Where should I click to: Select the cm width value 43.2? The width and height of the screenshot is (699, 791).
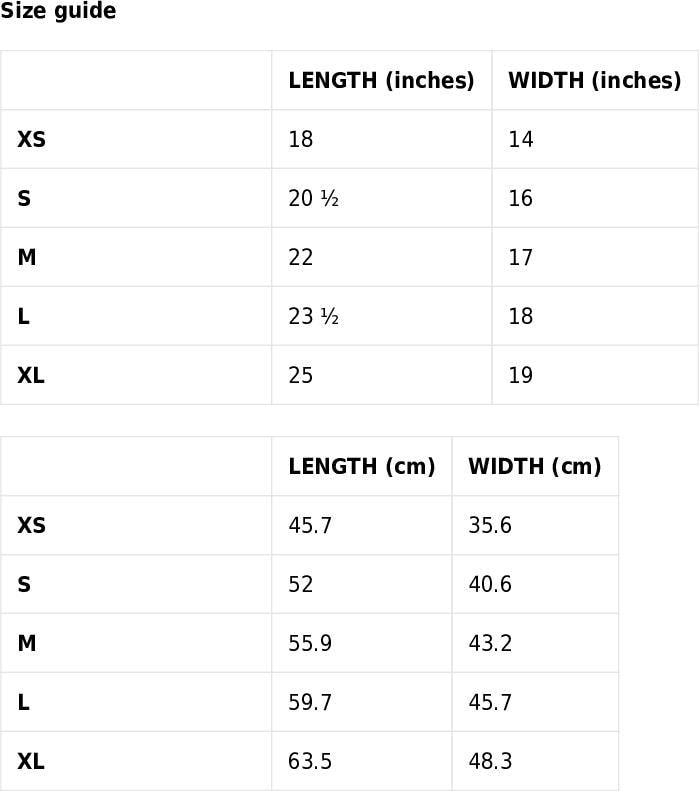[490, 644]
